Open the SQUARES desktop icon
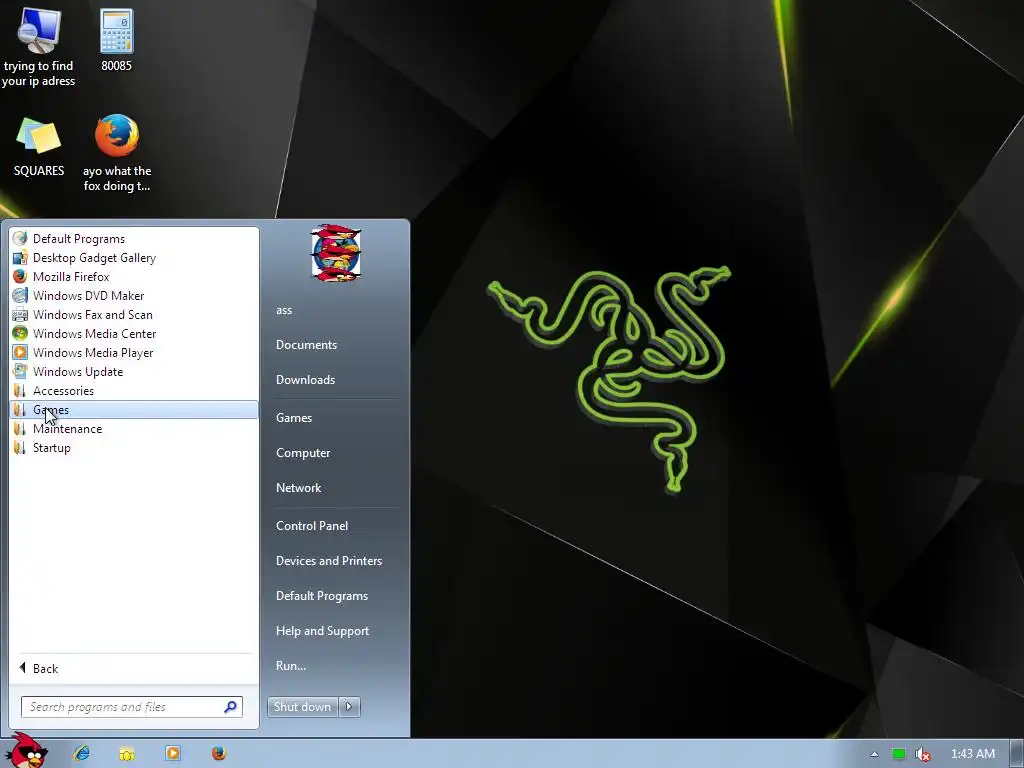This screenshot has width=1024, height=768. point(39,148)
